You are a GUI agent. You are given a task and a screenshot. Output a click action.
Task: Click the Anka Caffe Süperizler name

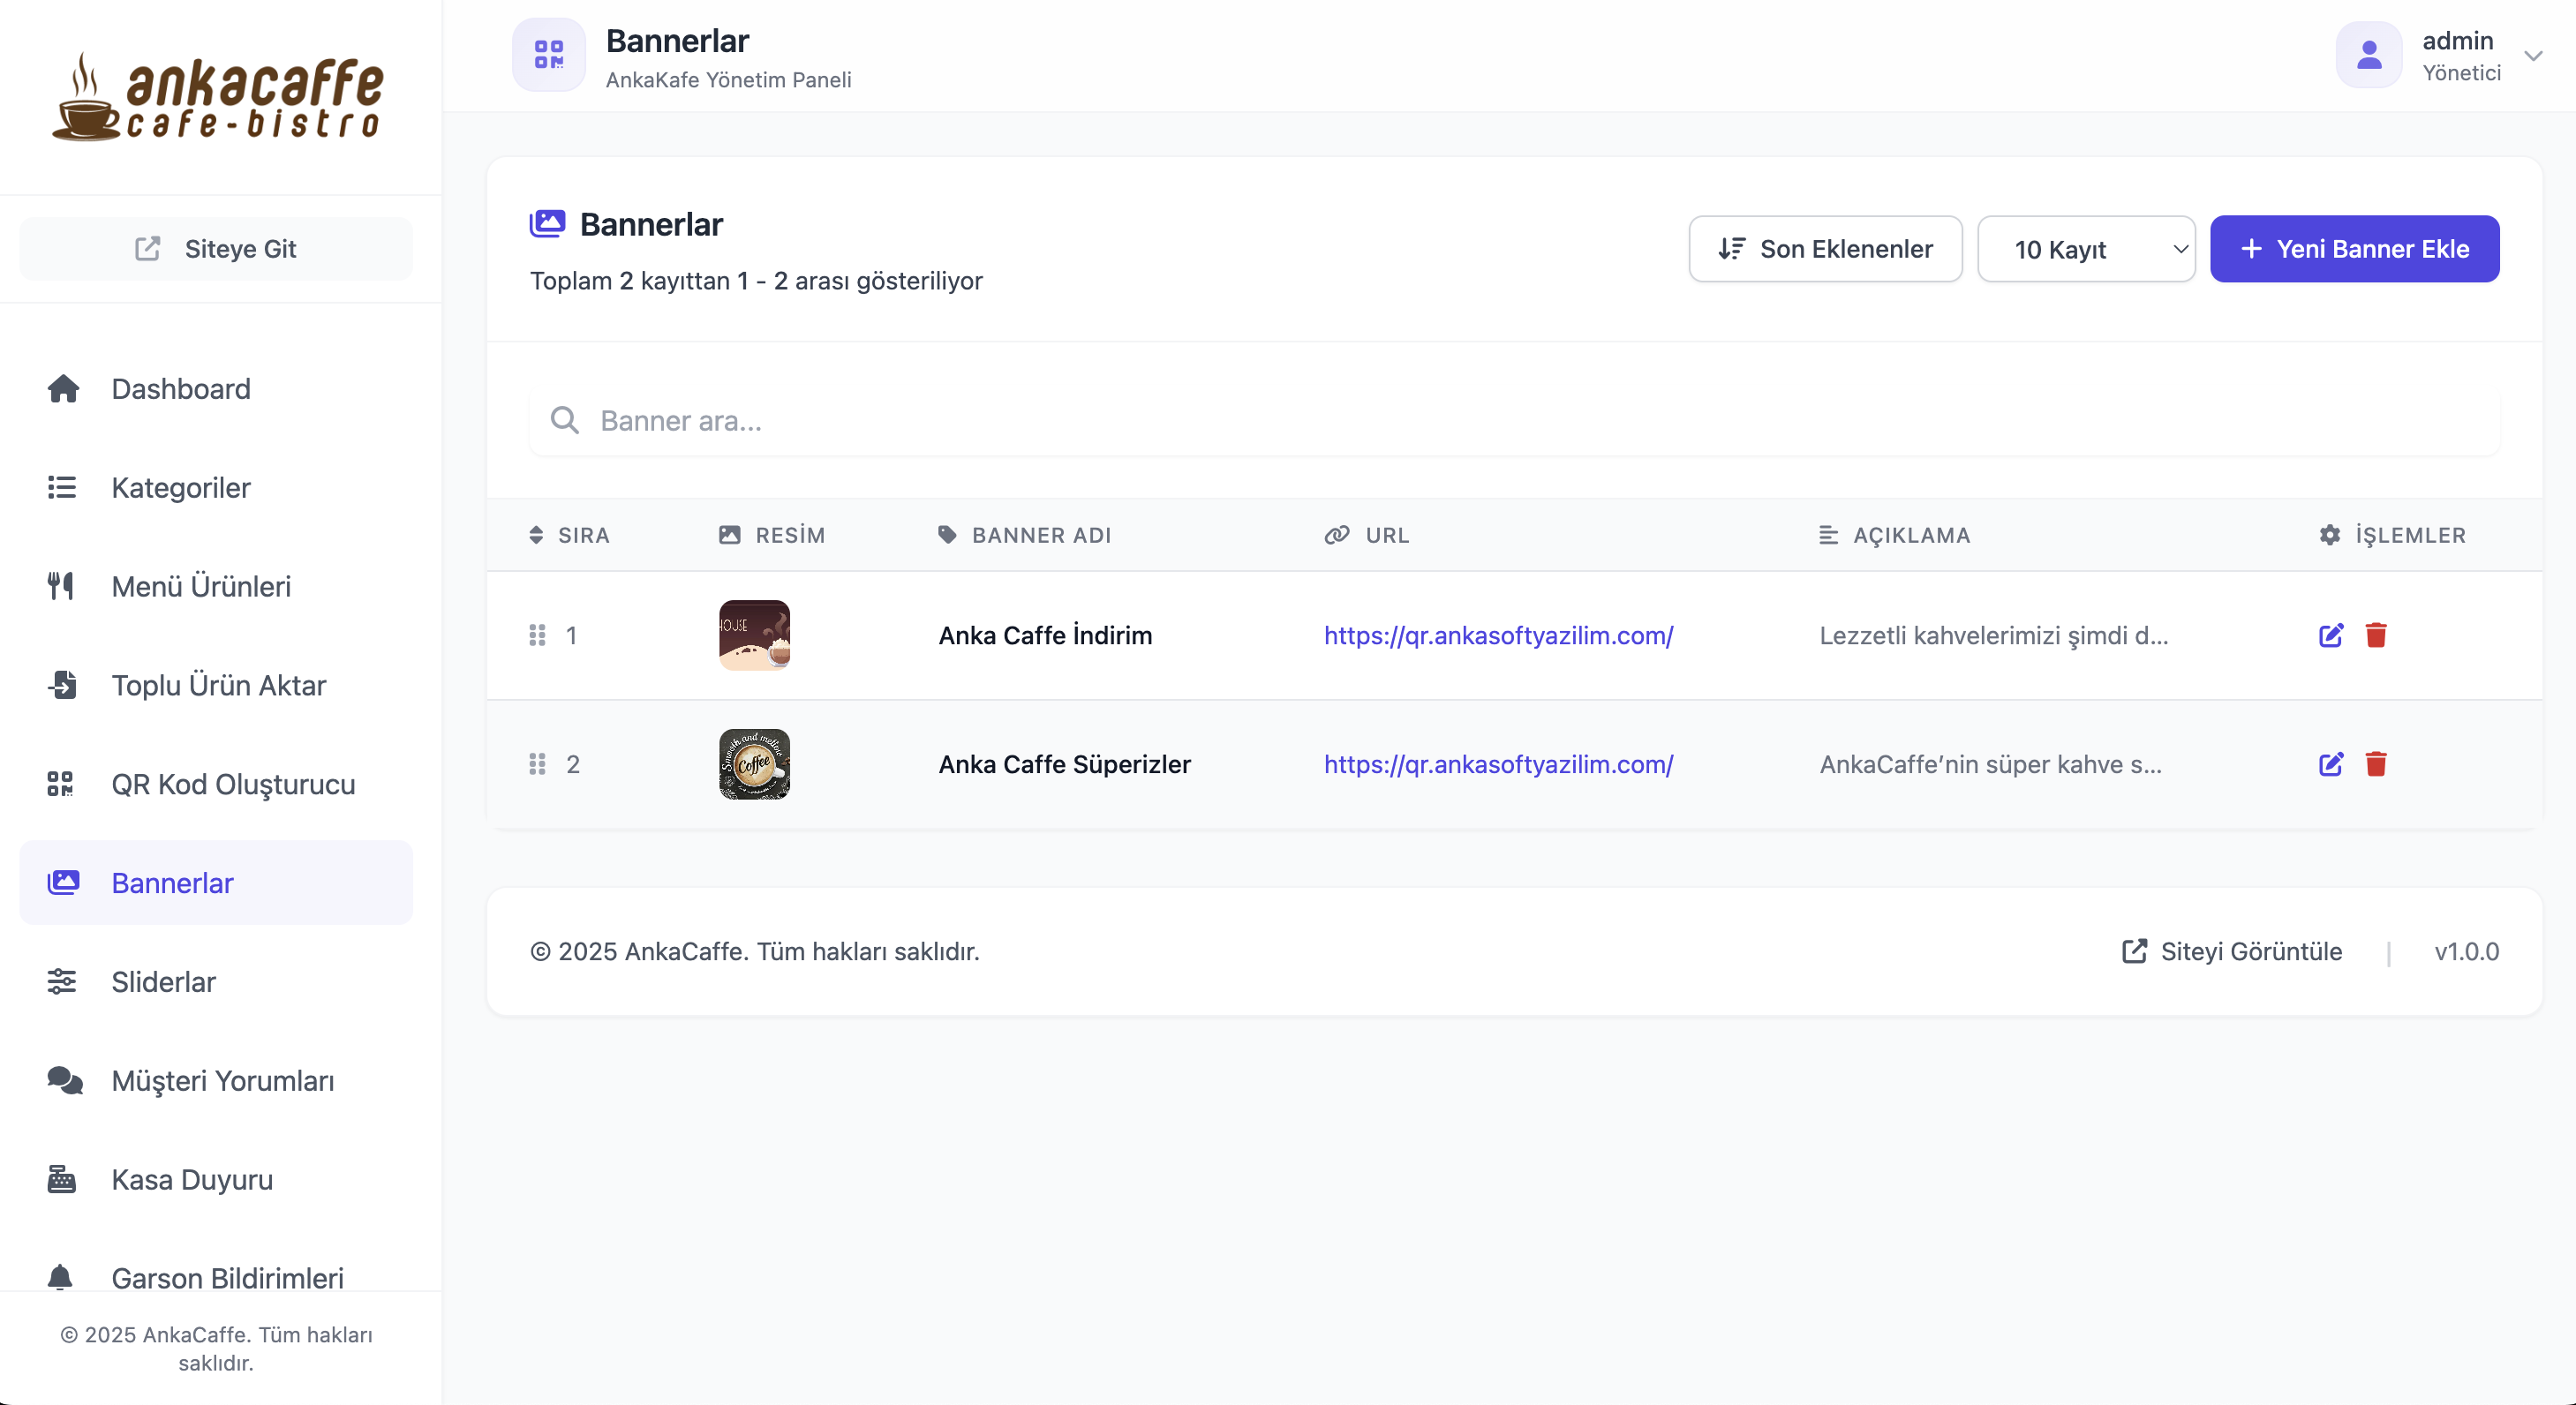coord(1064,765)
